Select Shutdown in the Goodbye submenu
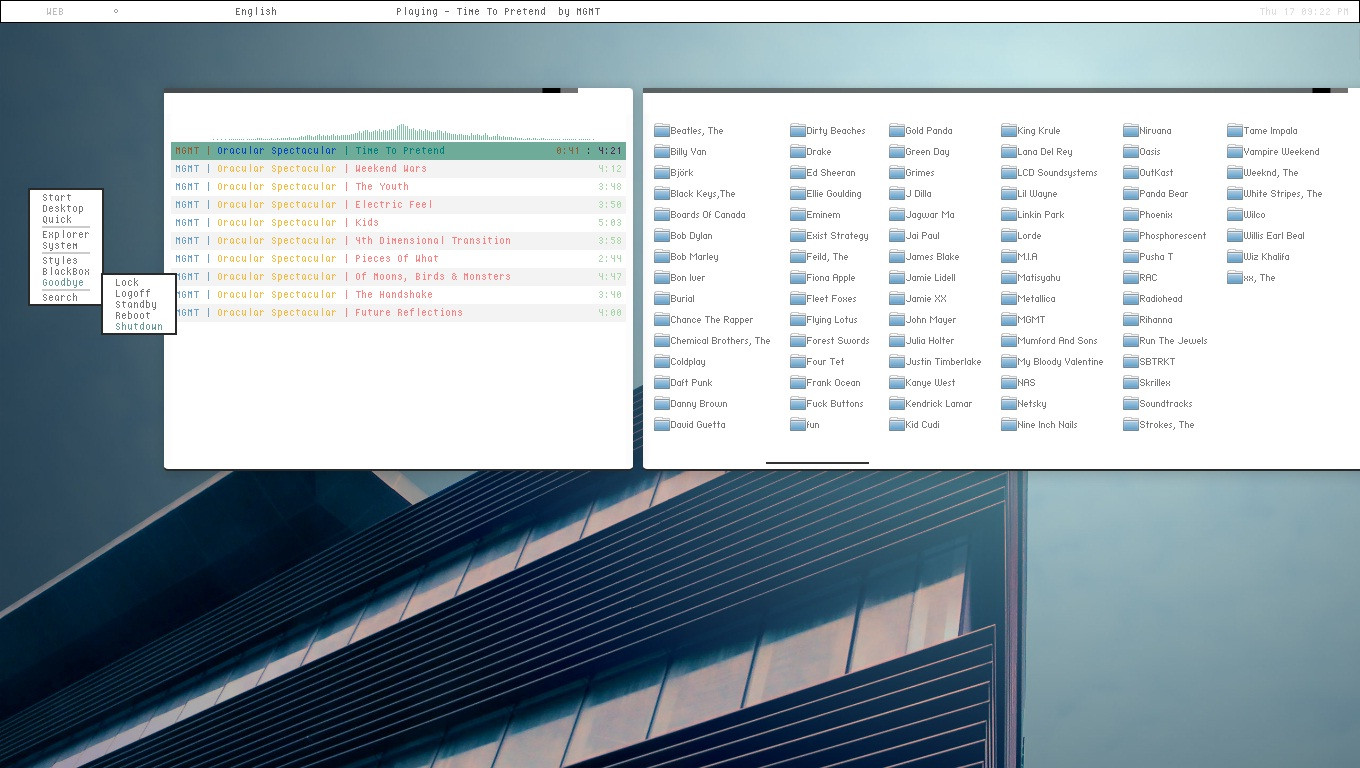1360x768 pixels. point(139,327)
